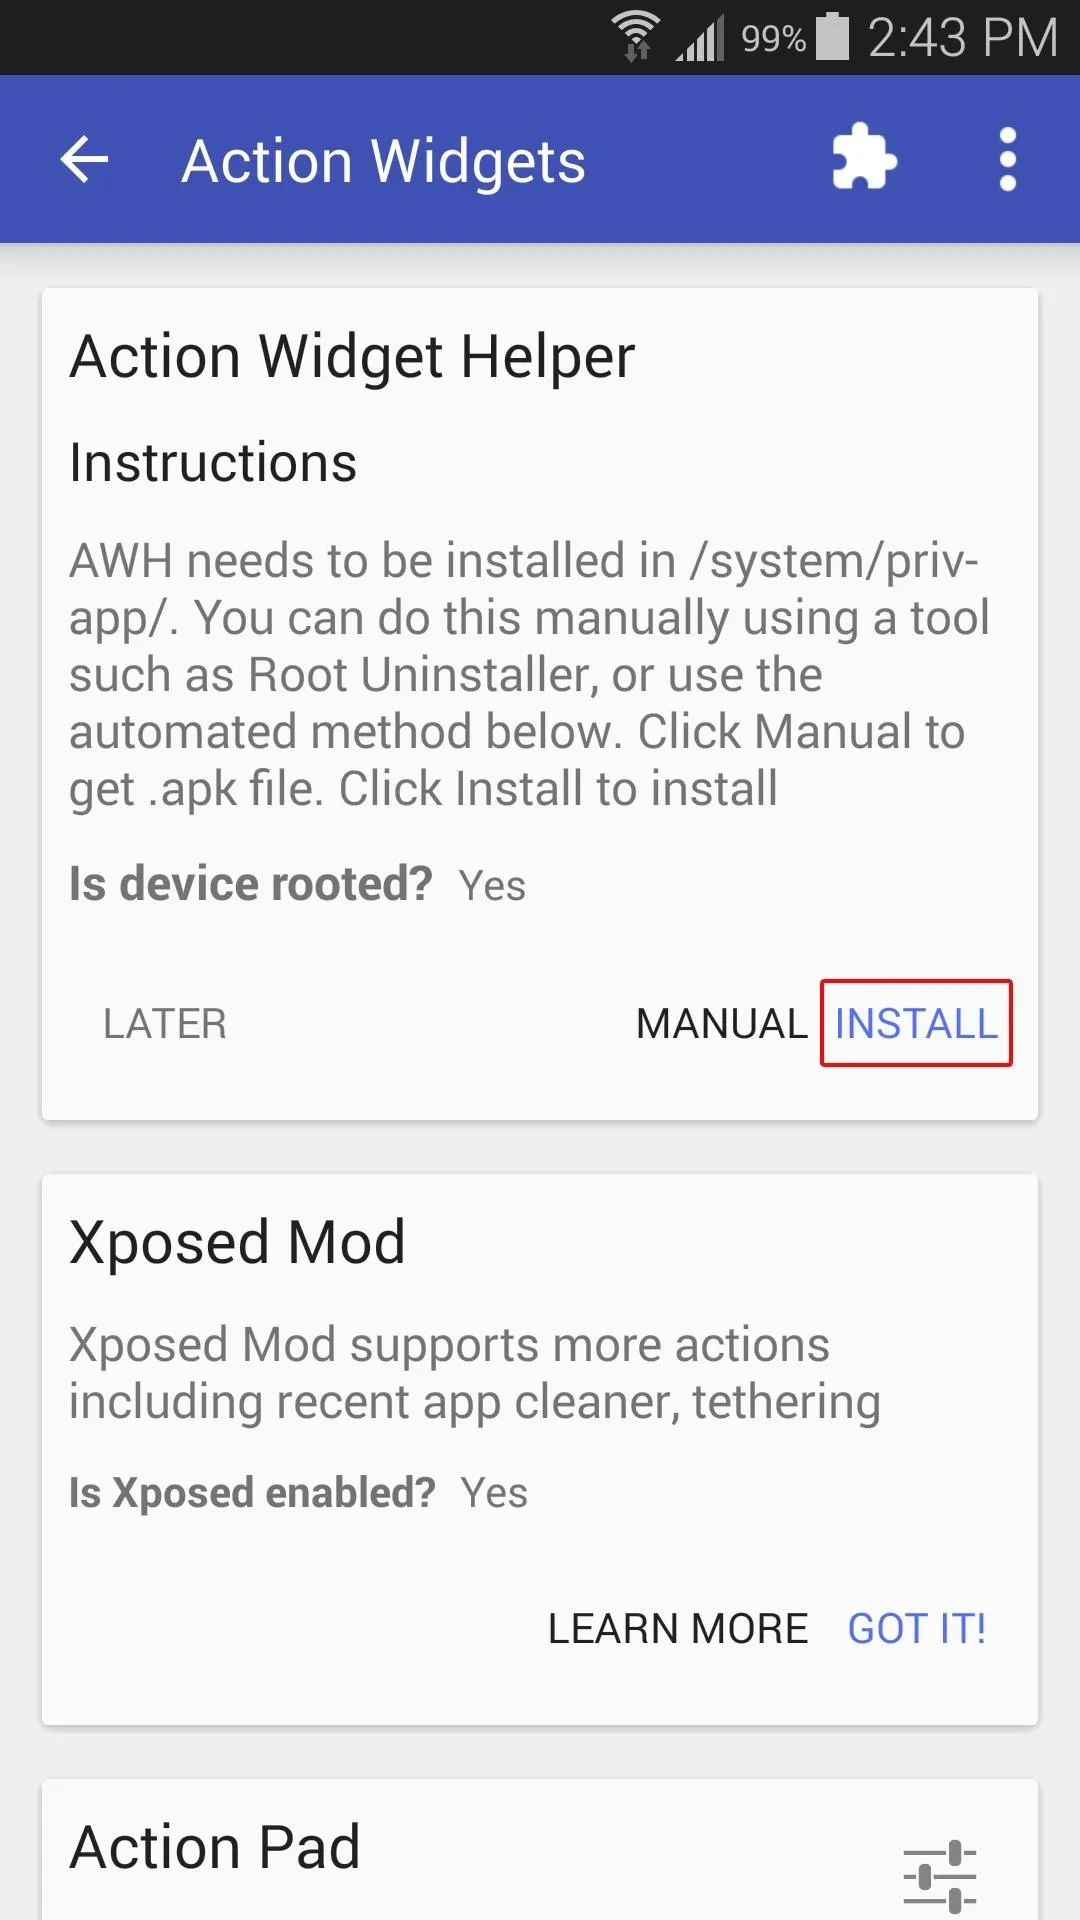Tap the Wi-Fi status icon
The image size is (1080, 1920).
coord(636,36)
